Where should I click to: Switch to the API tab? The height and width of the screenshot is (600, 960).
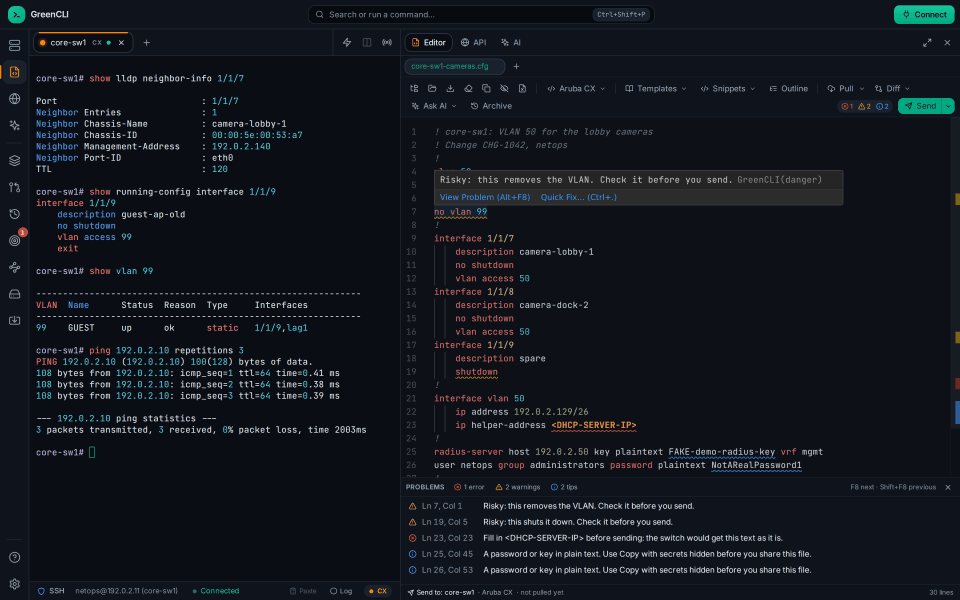[x=473, y=42]
